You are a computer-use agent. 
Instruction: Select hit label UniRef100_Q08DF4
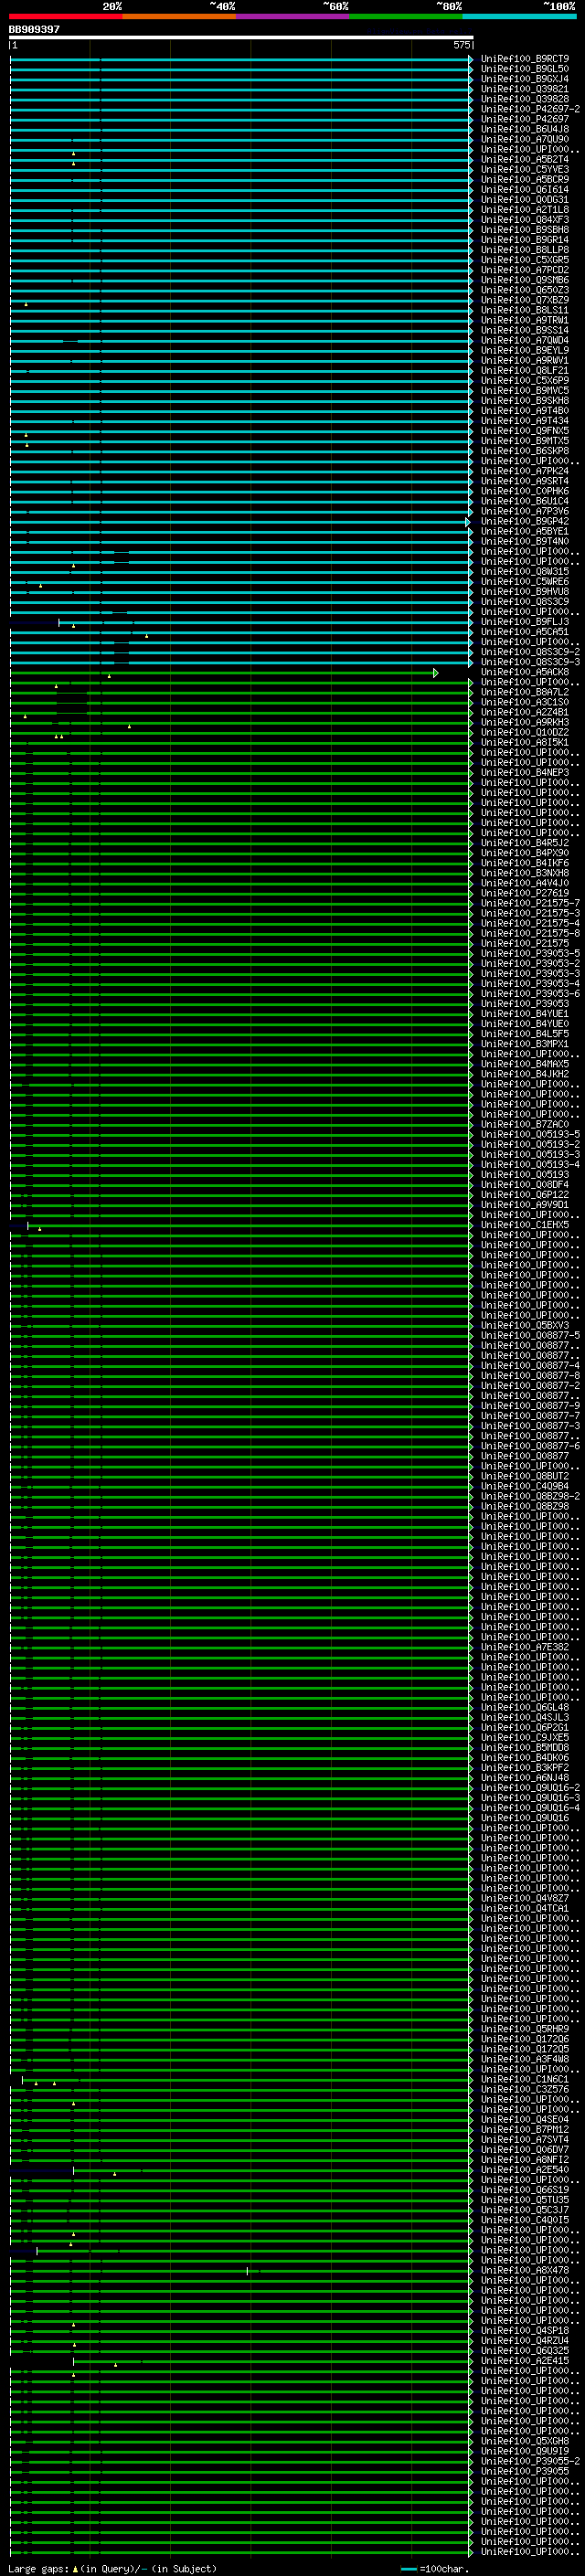(x=524, y=1185)
